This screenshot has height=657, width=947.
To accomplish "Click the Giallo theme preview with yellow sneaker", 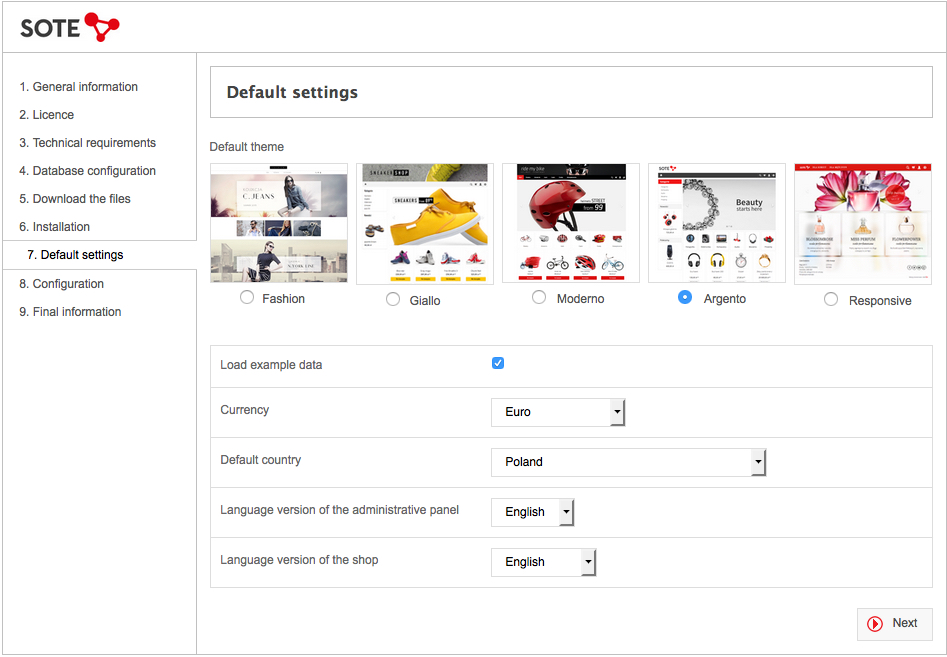I will point(425,224).
